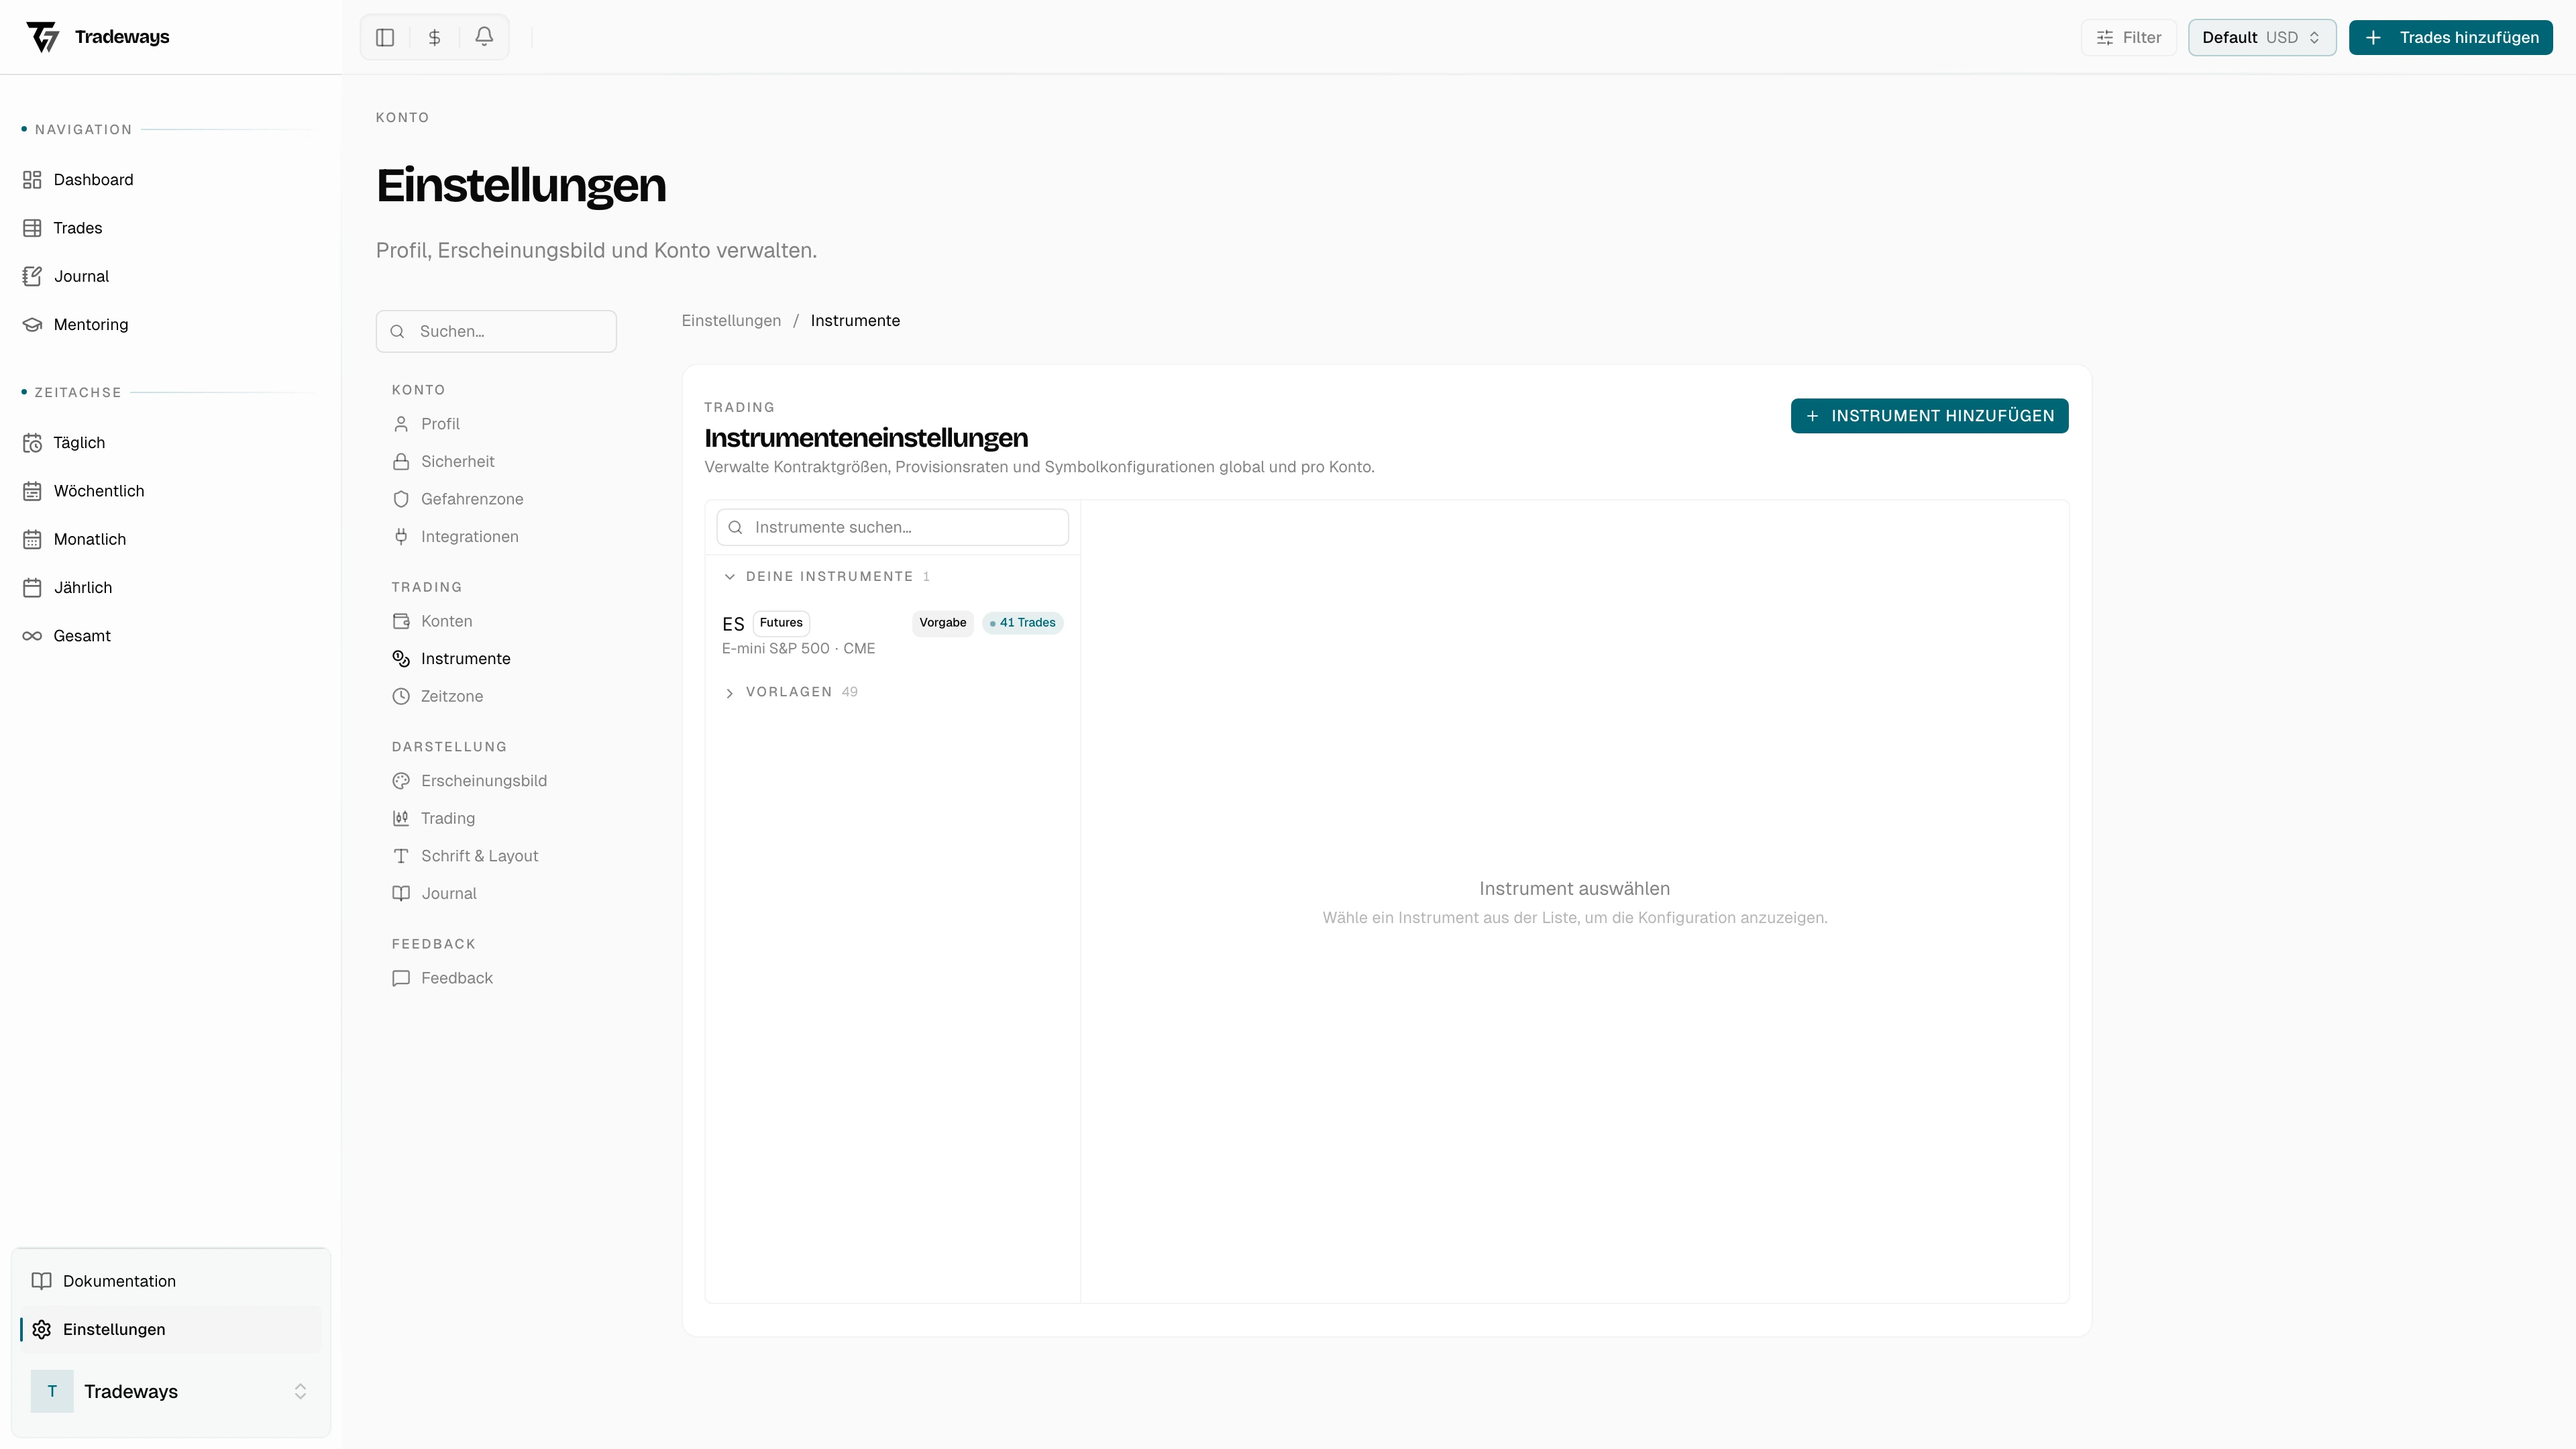Click the Instrumente suchen search field
Screen dimensions: 2576x1449
(x=891, y=527)
